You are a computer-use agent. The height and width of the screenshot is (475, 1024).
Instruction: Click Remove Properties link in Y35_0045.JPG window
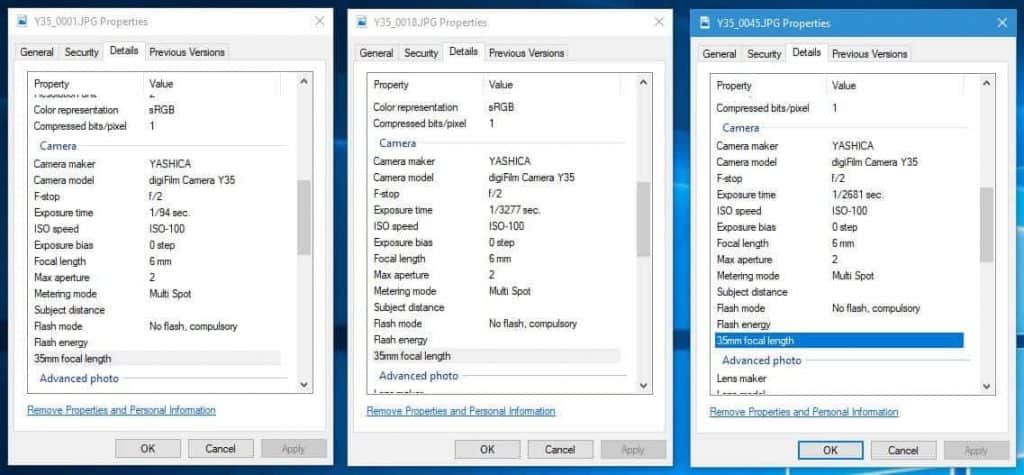coord(804,412)
